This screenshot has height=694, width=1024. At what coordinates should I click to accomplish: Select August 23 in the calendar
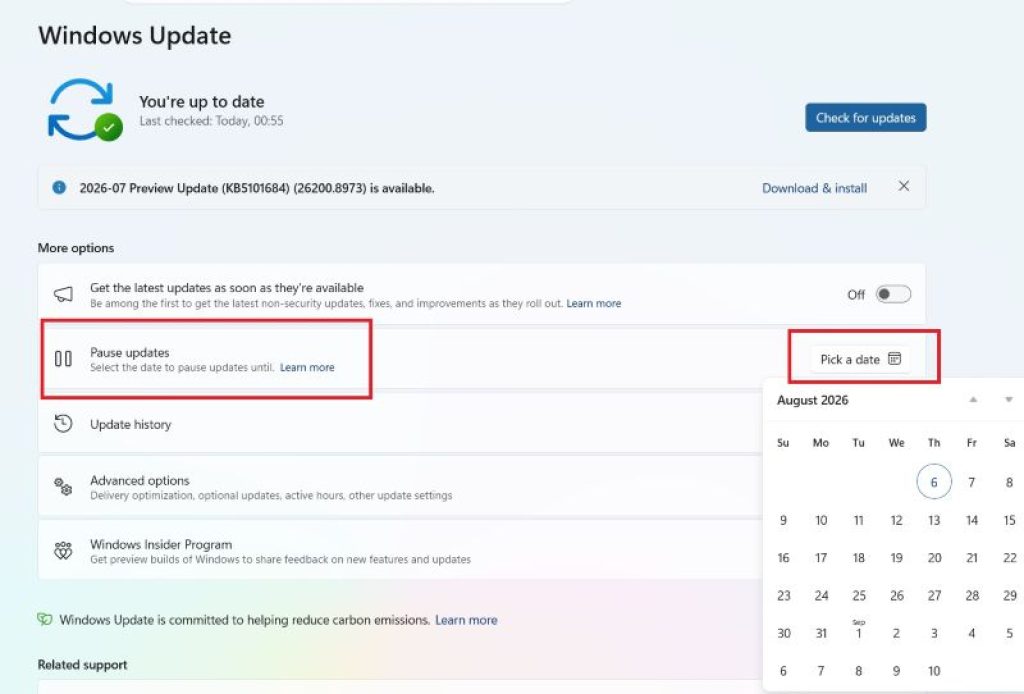click(x=784, y=595)
